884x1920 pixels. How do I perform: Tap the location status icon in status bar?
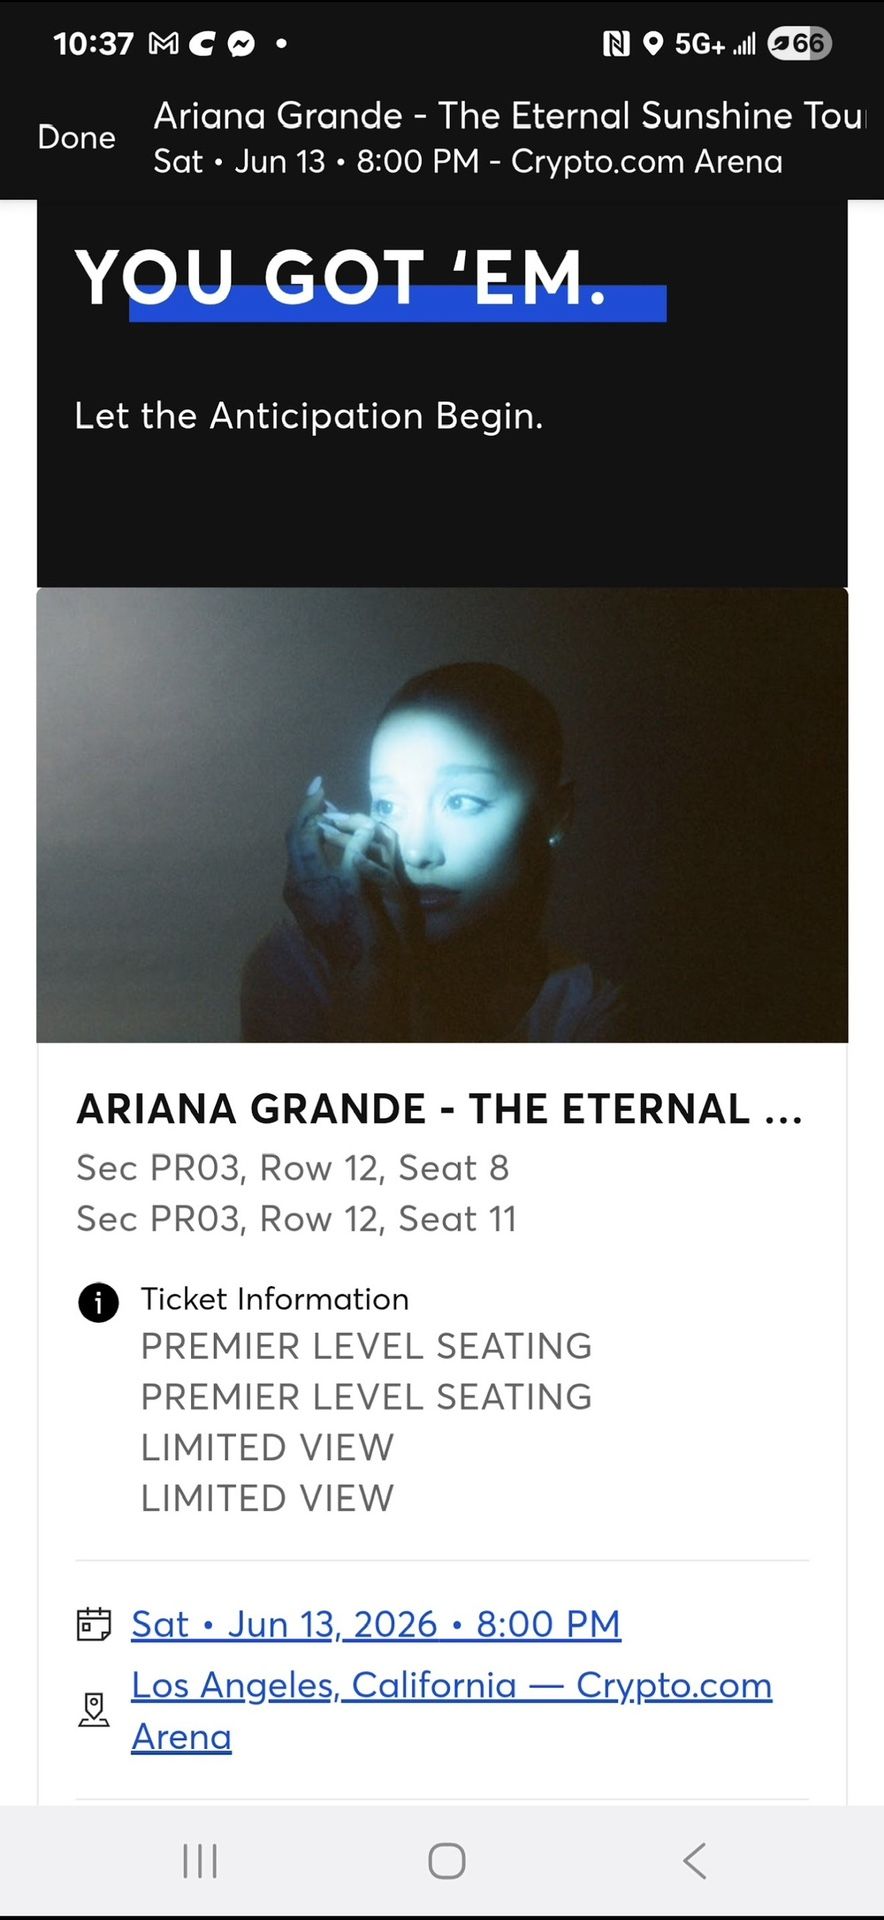[x=653, y=43]
